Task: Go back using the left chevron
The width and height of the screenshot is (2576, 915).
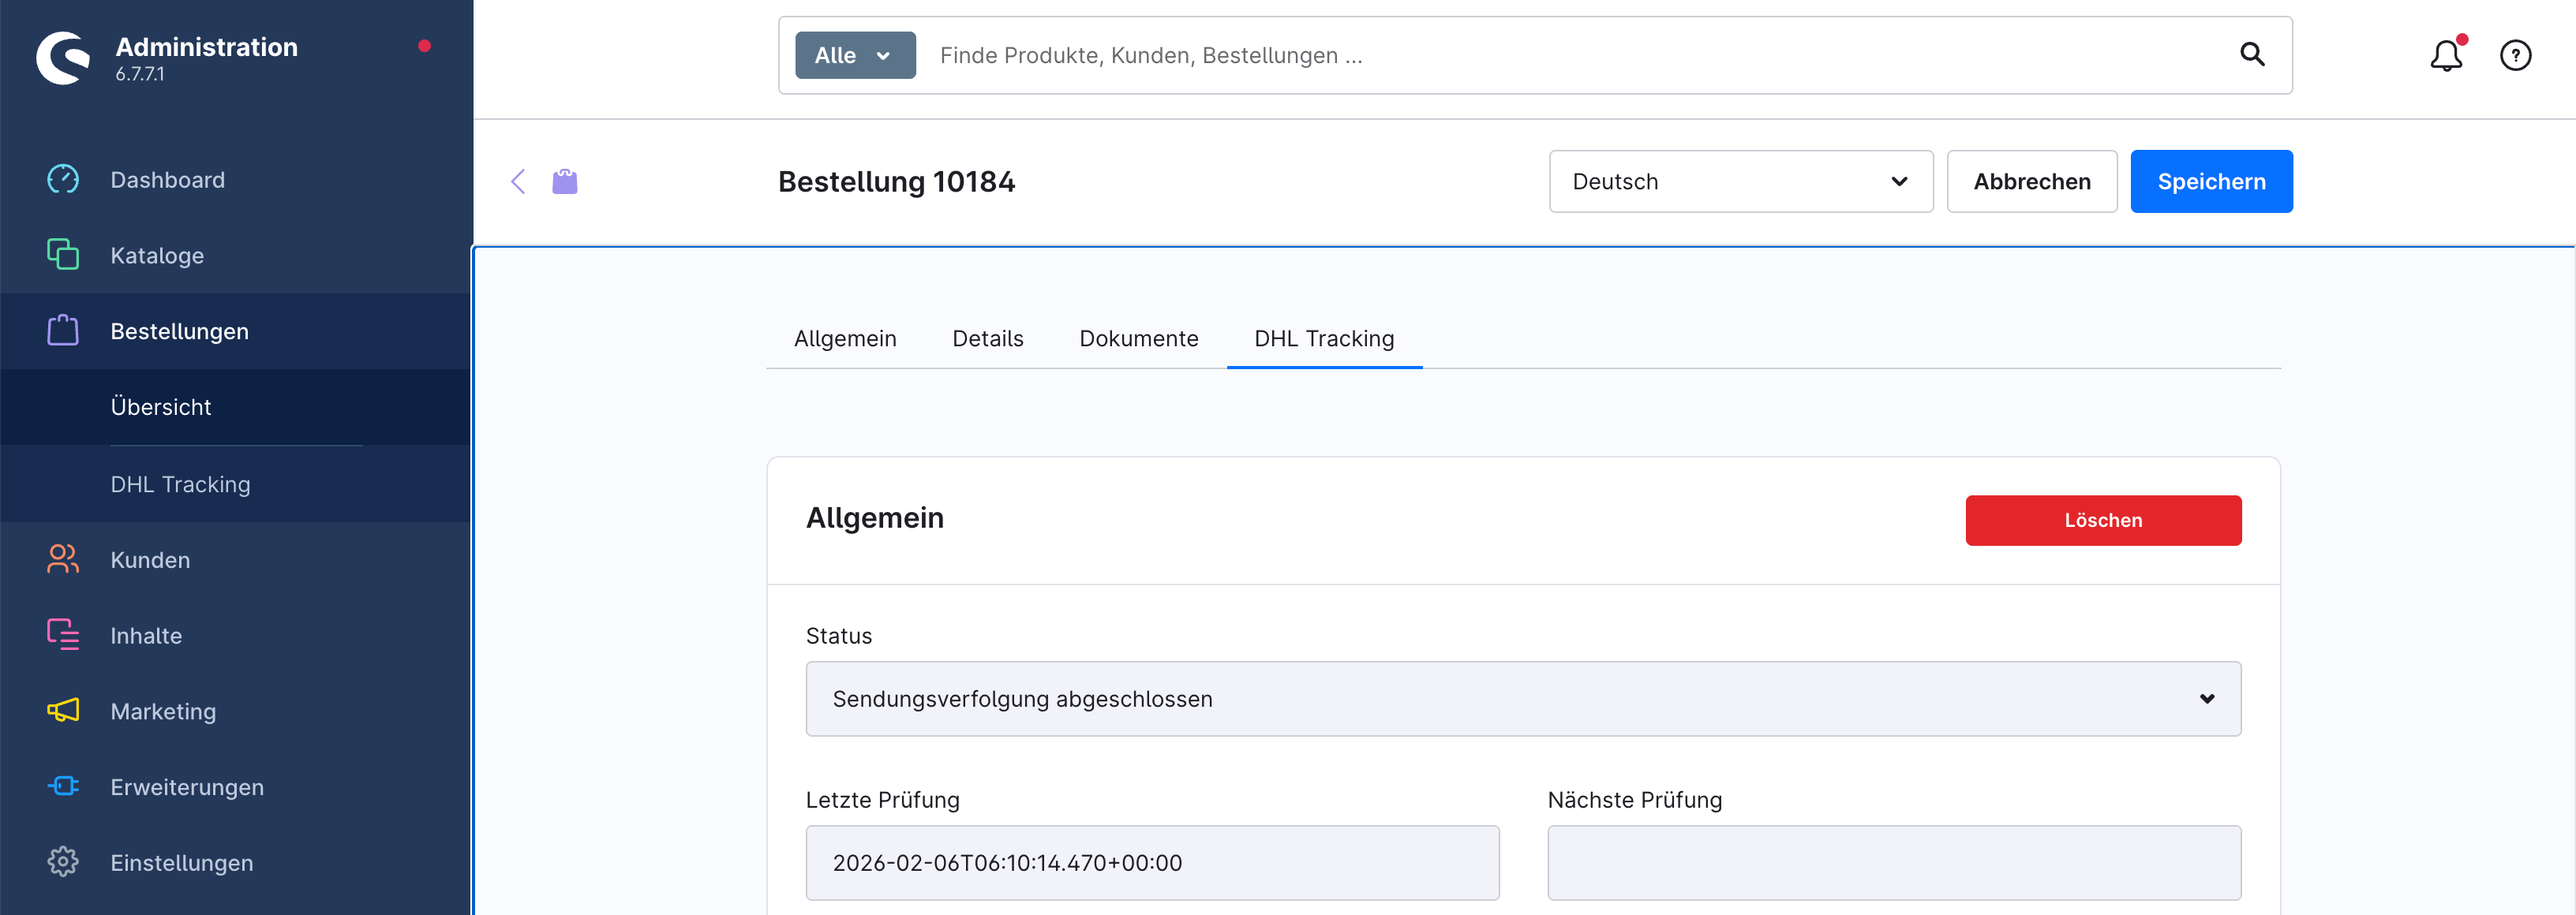Action: click(518, 181)
